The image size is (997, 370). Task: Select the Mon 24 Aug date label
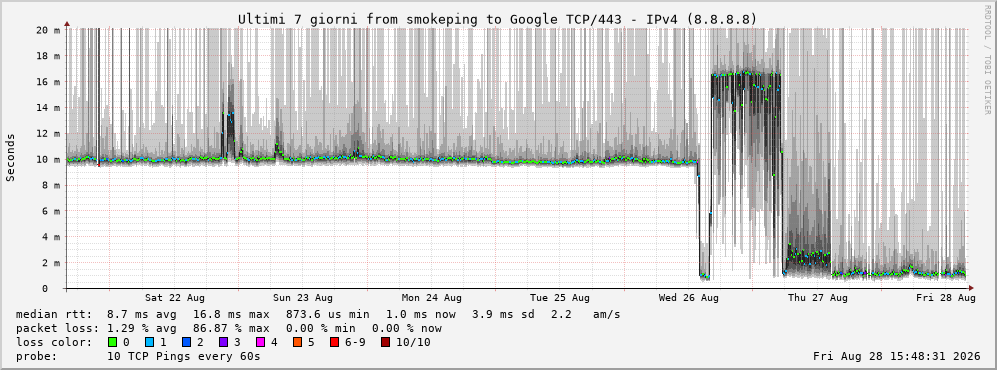tap(432, 298)
